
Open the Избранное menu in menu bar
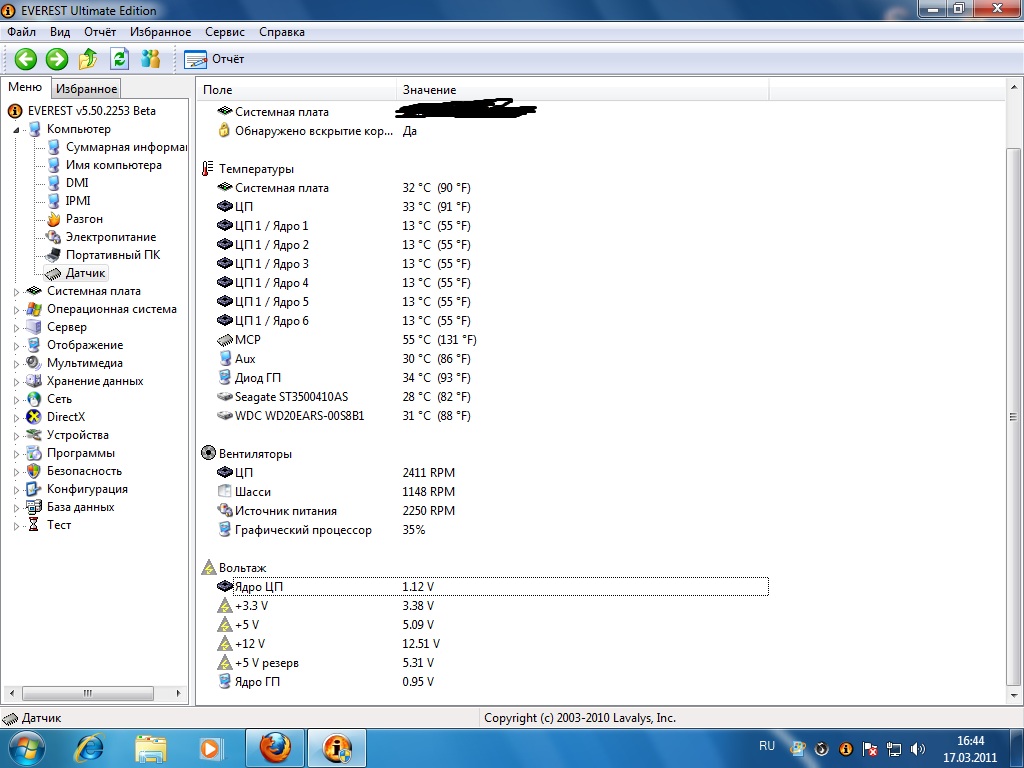coord(160,32)
